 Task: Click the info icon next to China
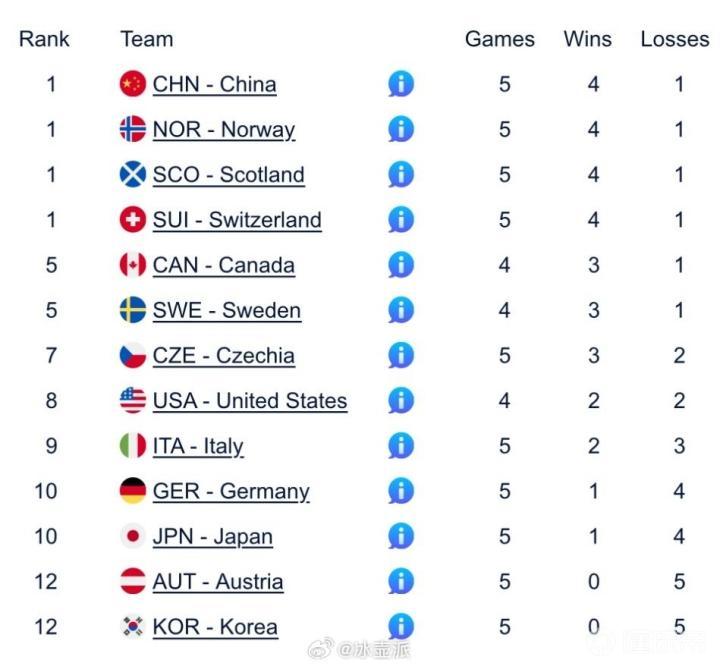click(x=400, y=84)
